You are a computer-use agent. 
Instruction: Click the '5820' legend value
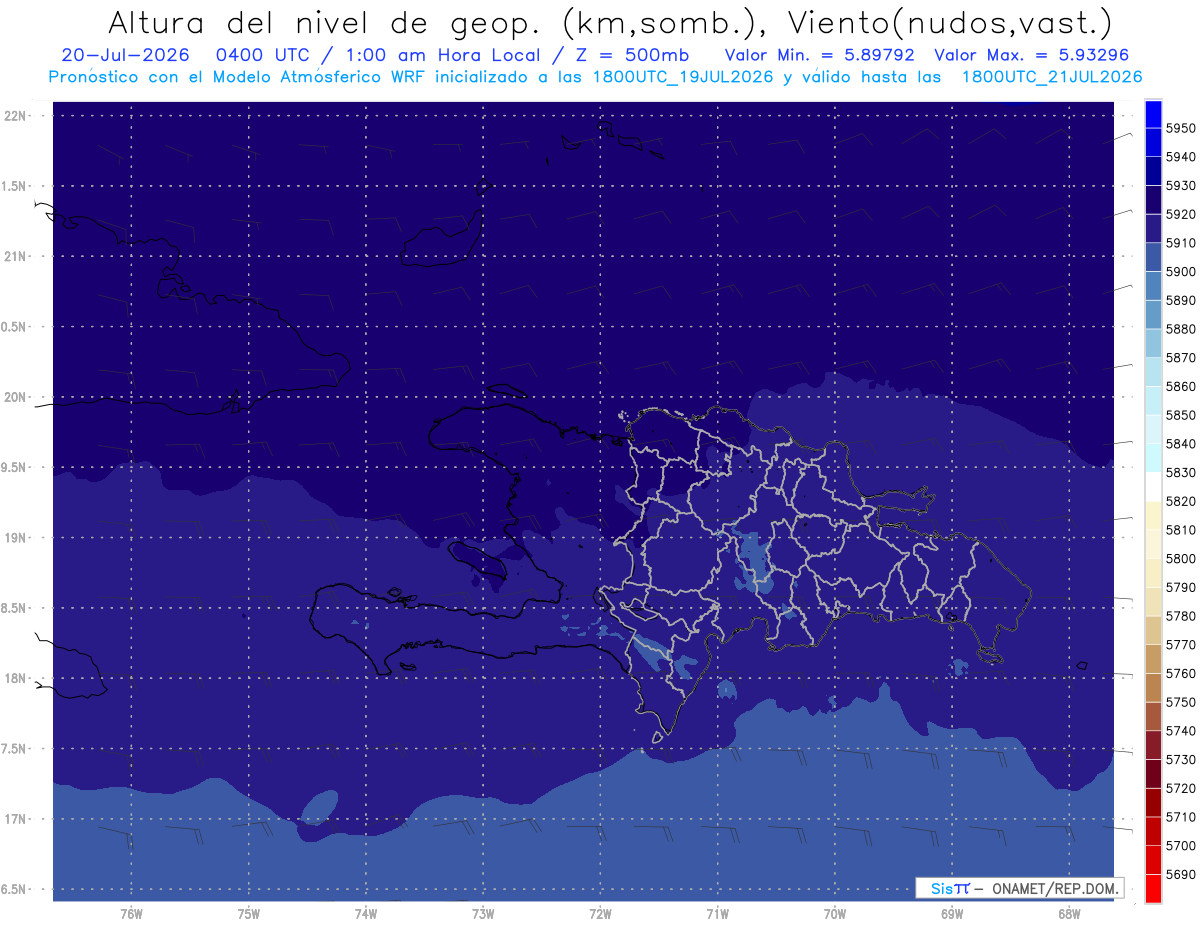click(1181, 501)
